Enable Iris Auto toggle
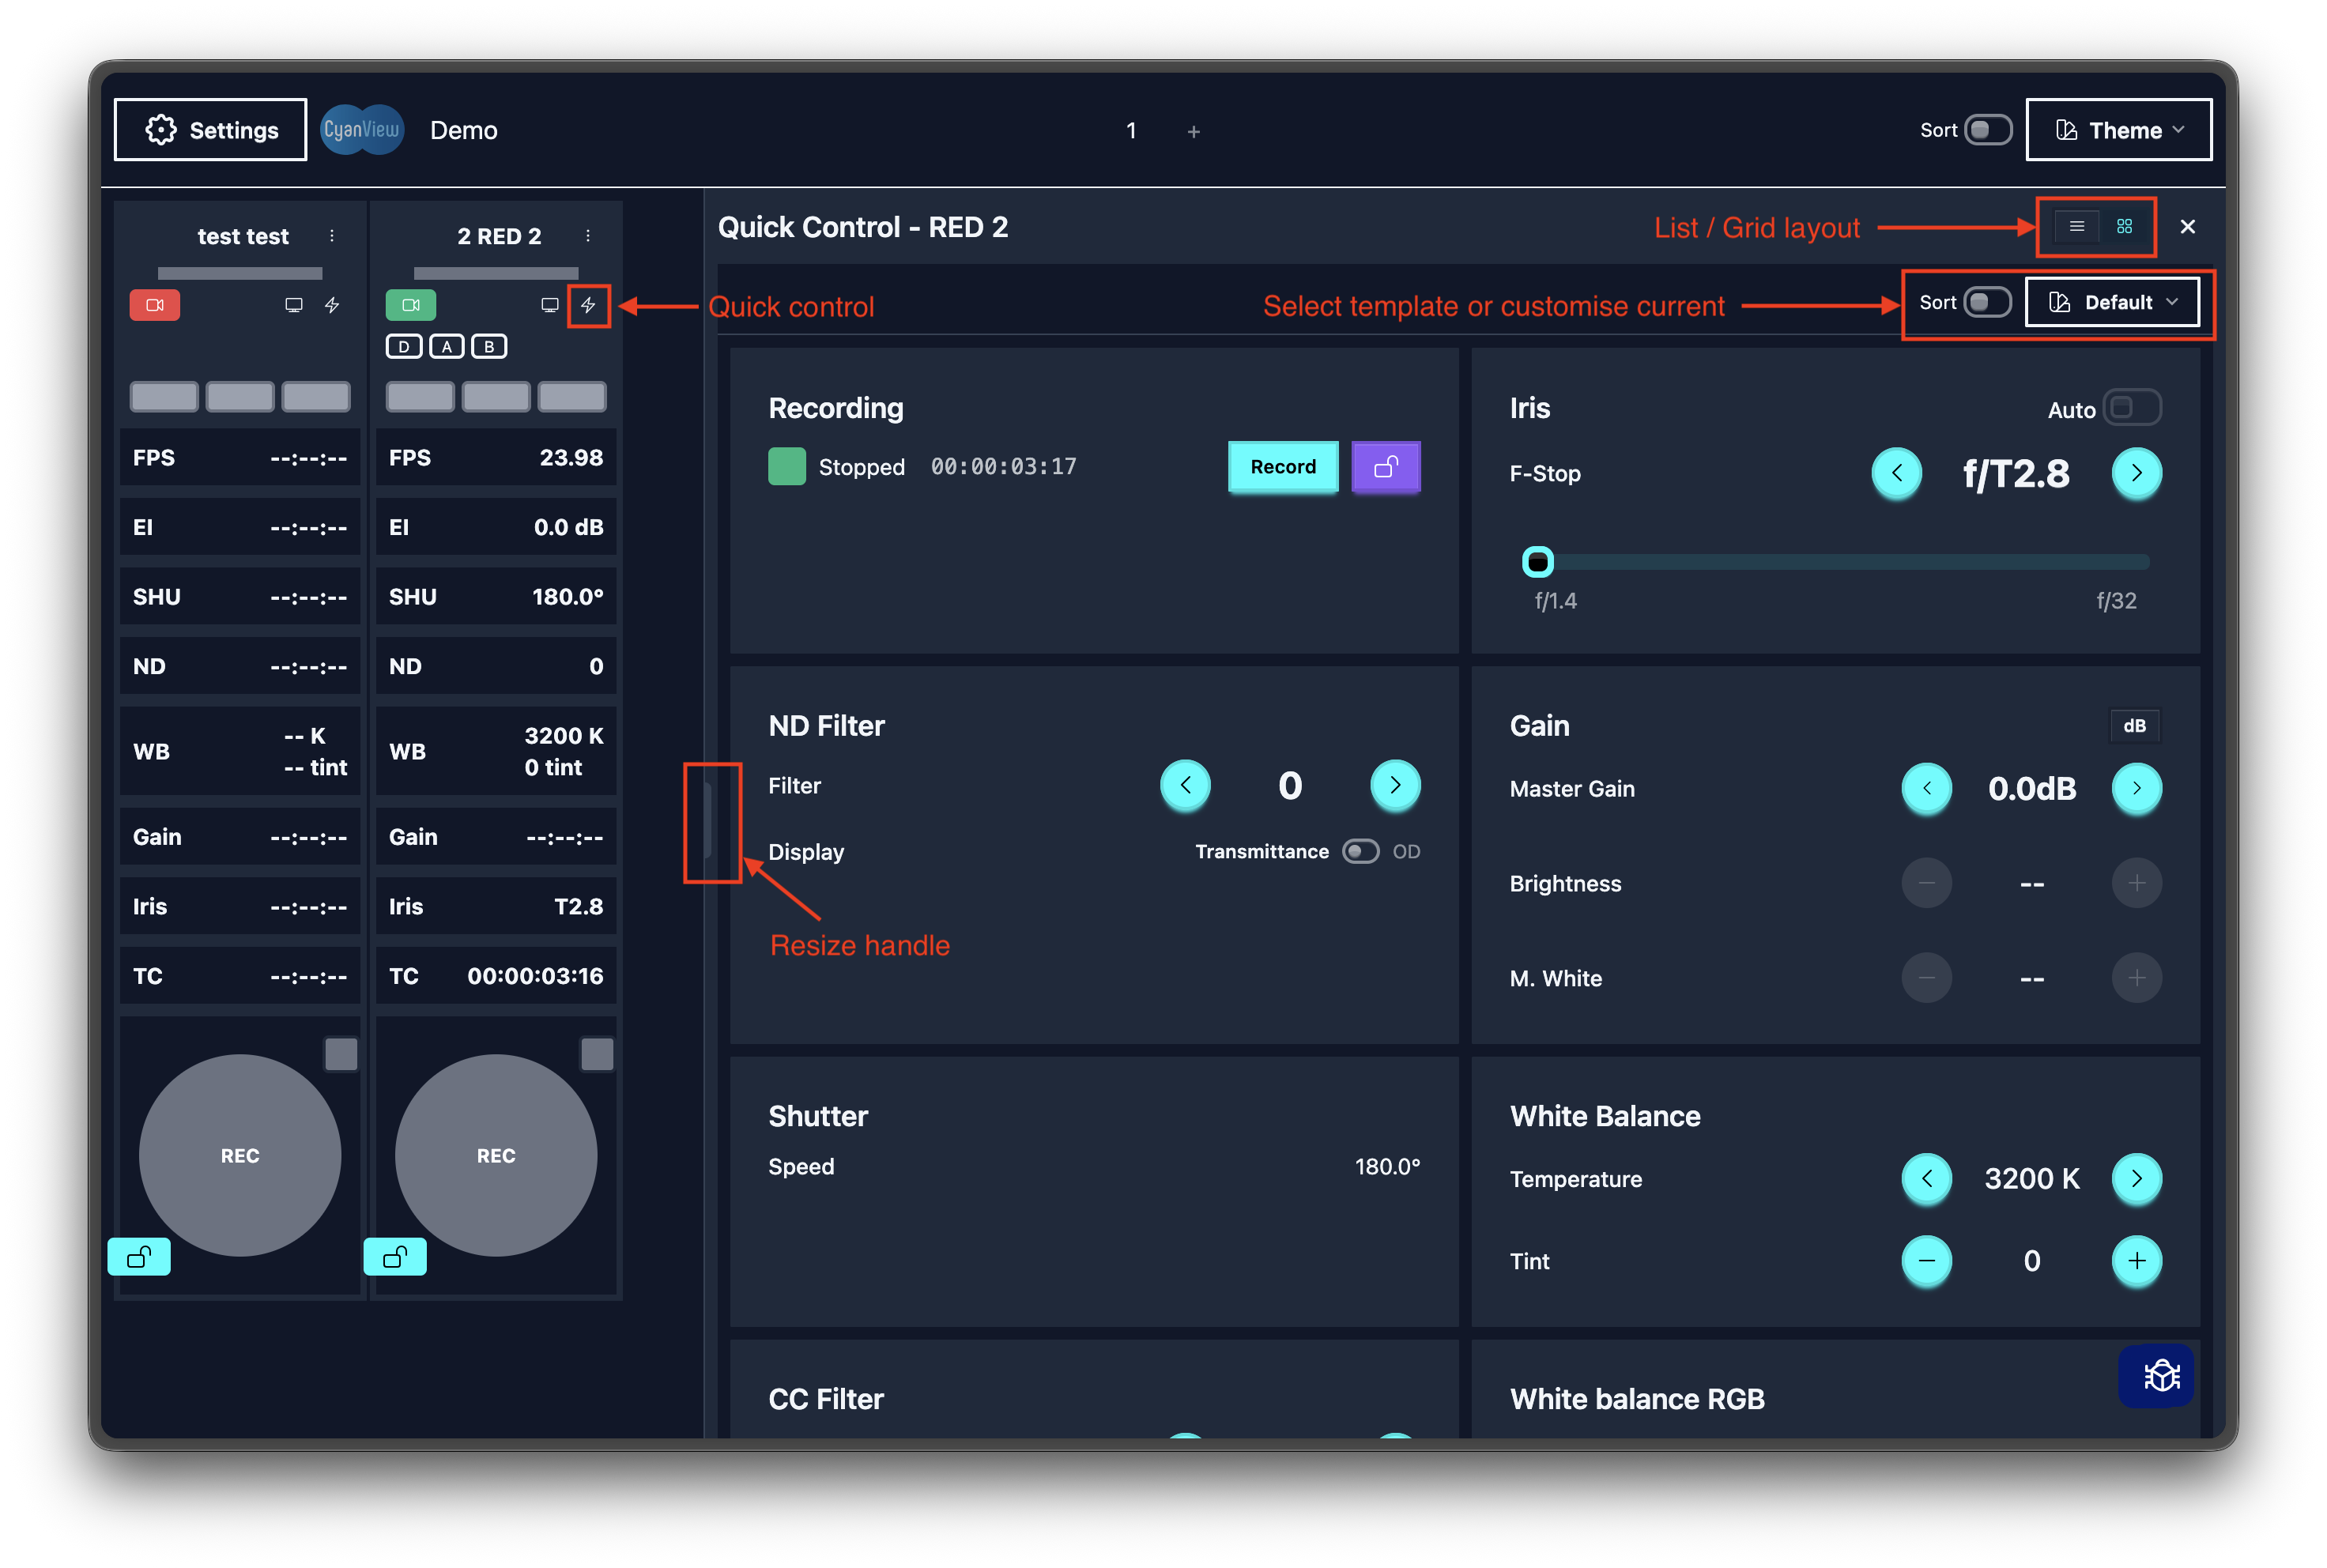Viewport: 2327px width, 1568px height. [x=2131, y=408]
